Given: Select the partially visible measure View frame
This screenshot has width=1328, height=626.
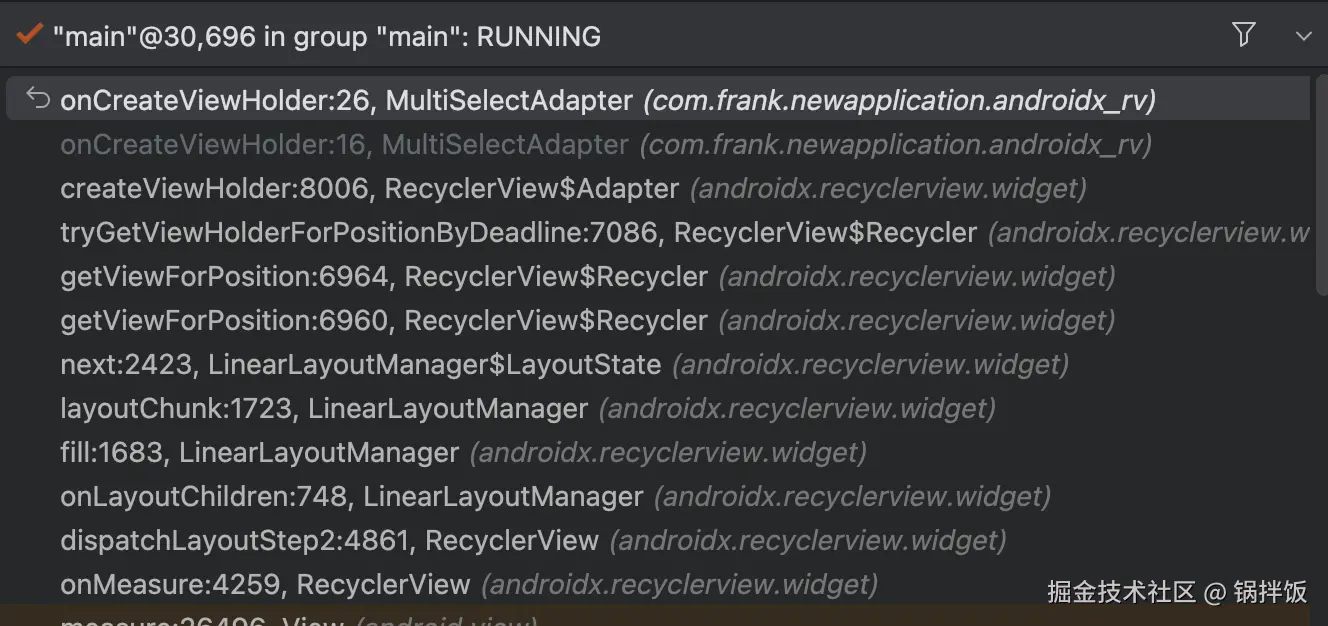Looking at the screenshot, I should 200,620.
